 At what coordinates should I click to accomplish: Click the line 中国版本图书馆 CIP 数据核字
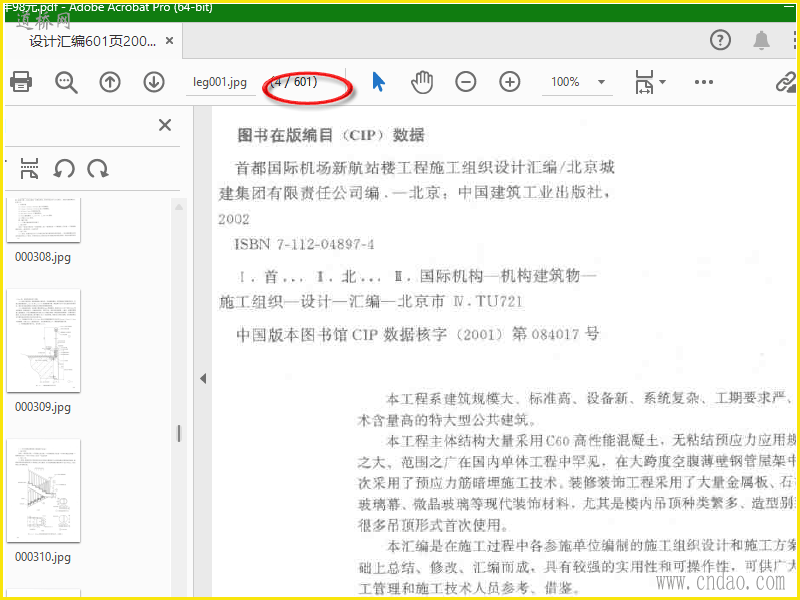pyautogui.click(x=417, y=335)
